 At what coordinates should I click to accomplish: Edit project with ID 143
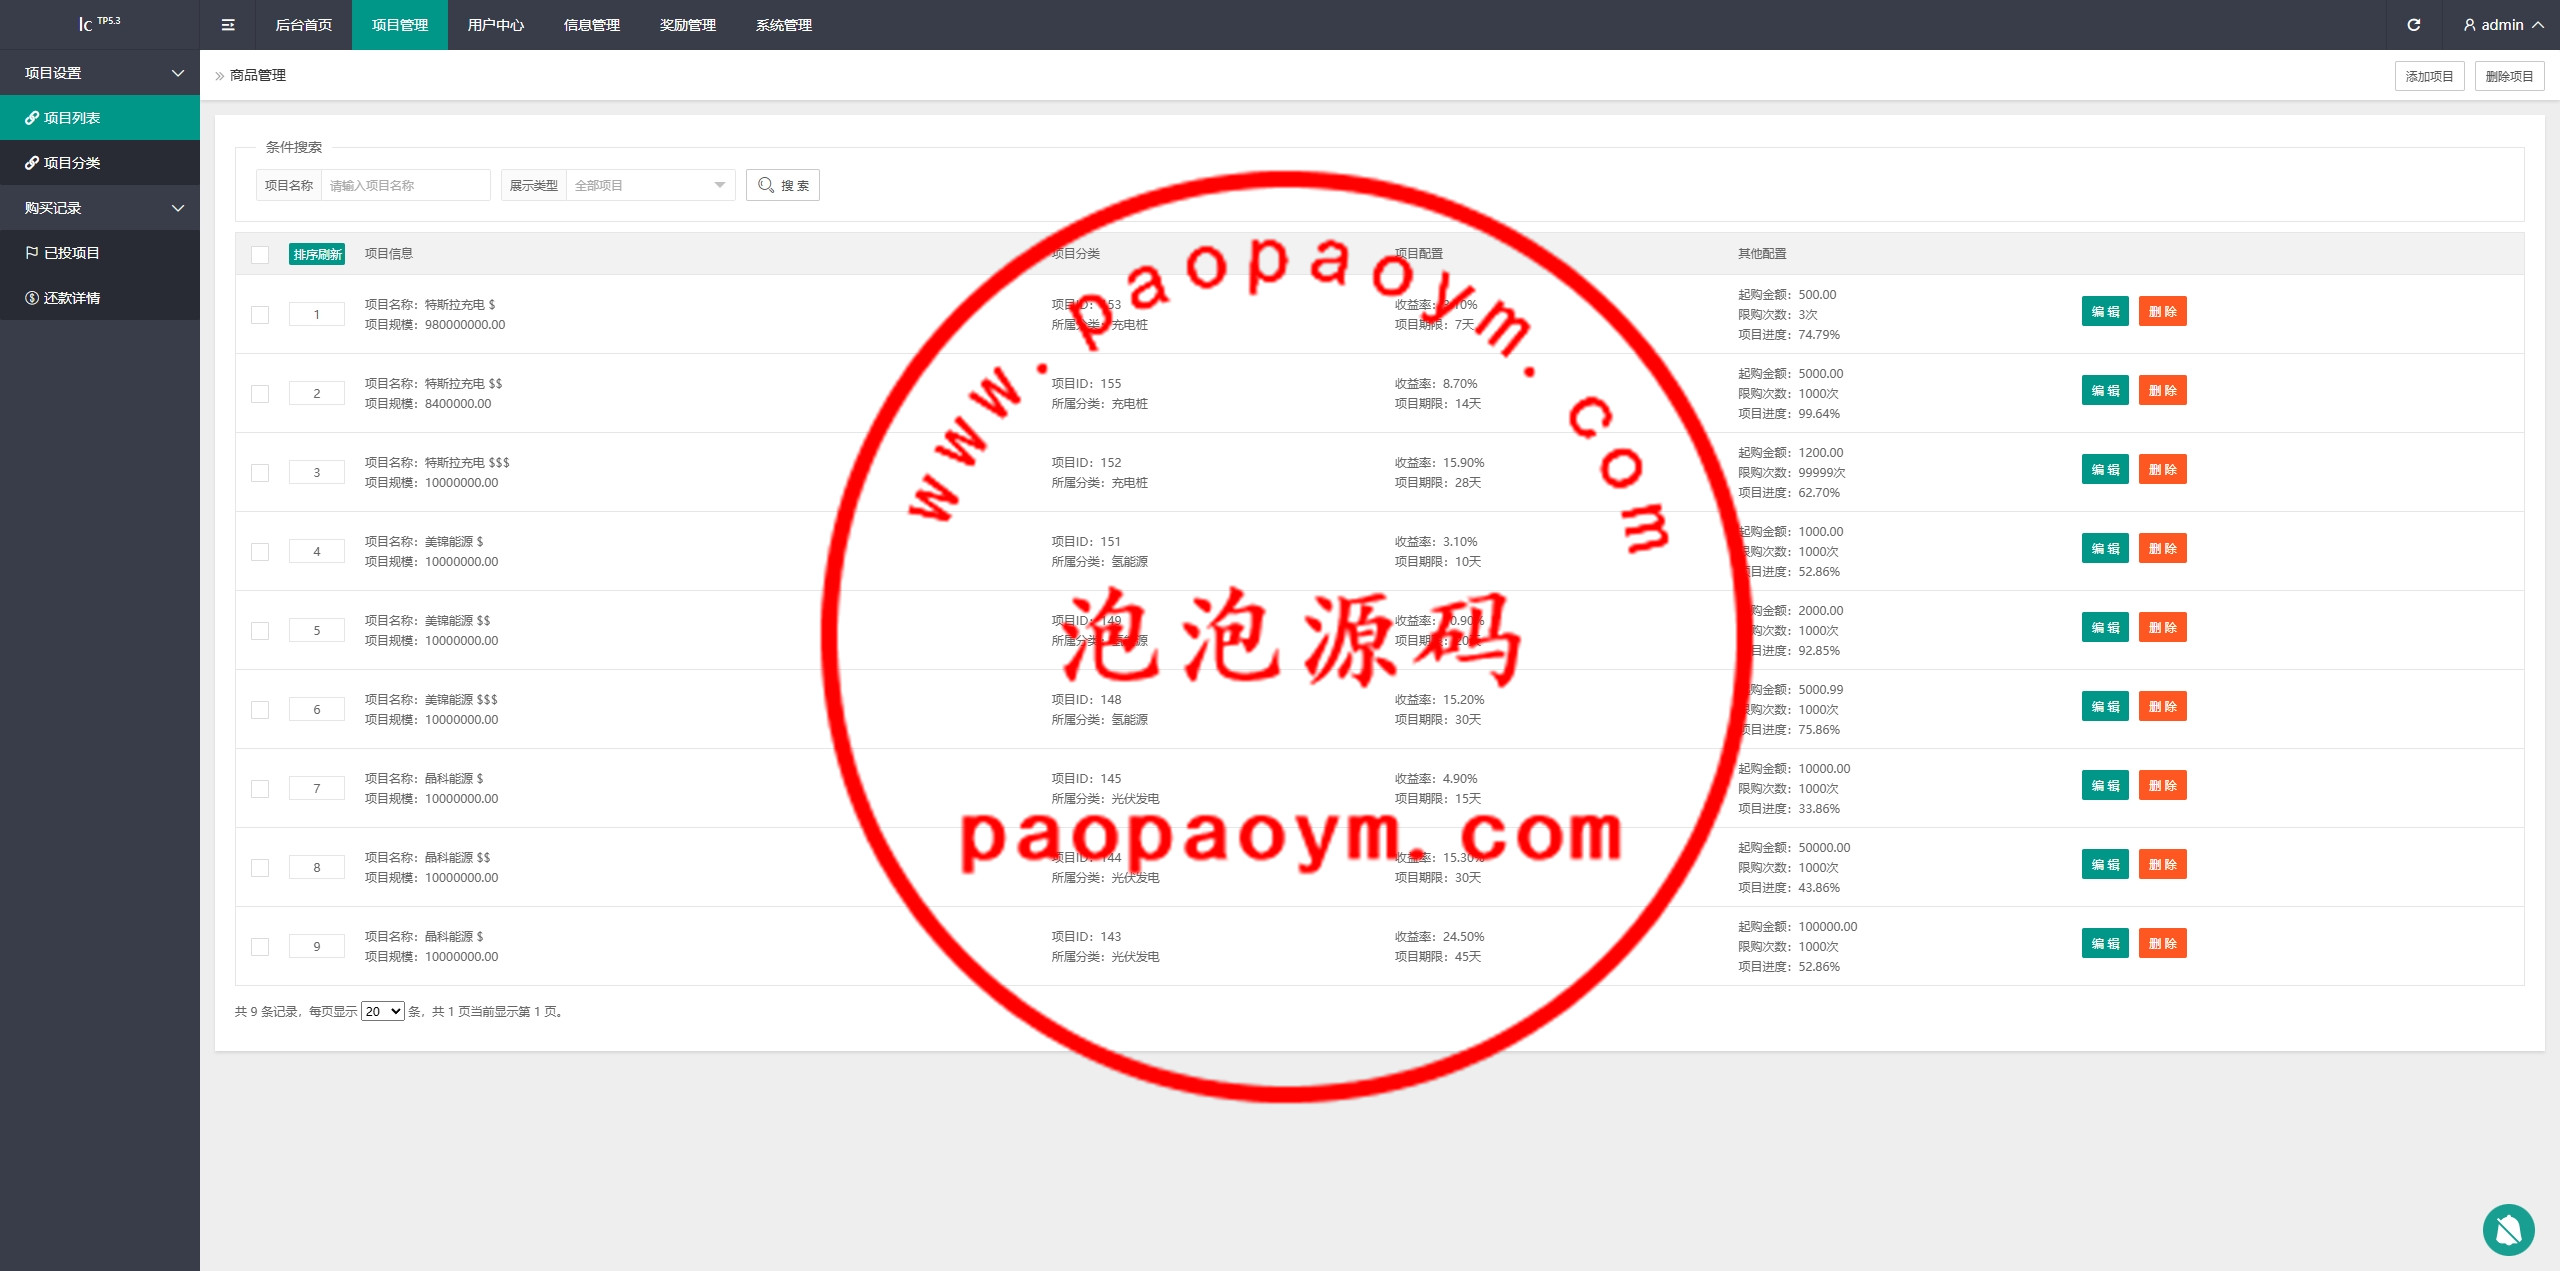[x=2105, y=943]
